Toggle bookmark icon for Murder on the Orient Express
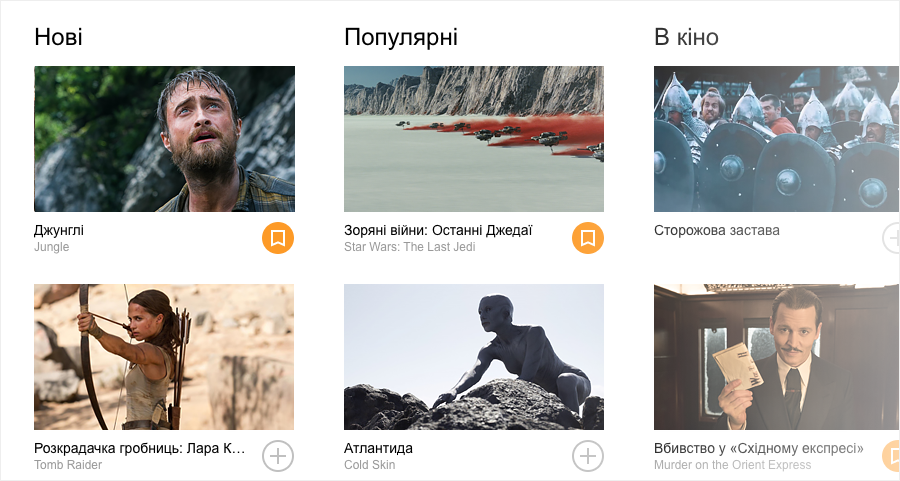 [891, 456]
